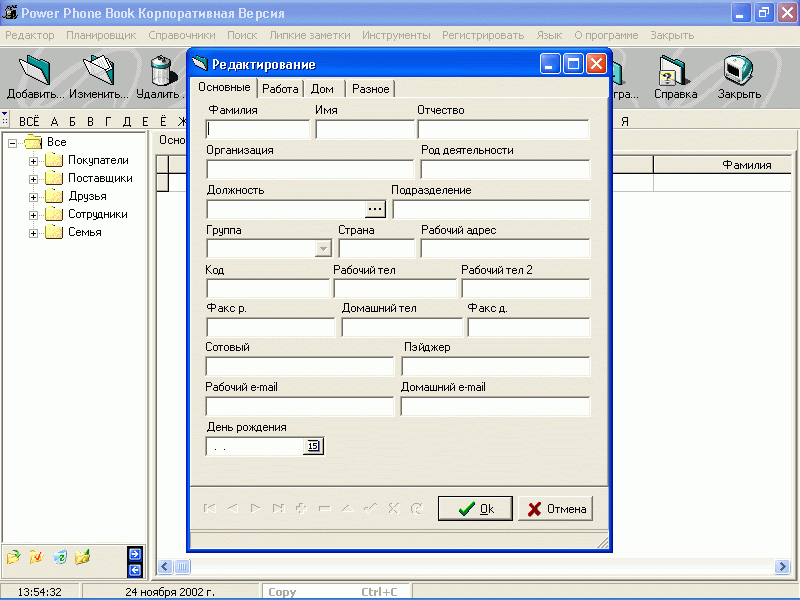Confirm the dialog with Ok button
Screen dimensions: 800x600
click(x=475, y=509)
